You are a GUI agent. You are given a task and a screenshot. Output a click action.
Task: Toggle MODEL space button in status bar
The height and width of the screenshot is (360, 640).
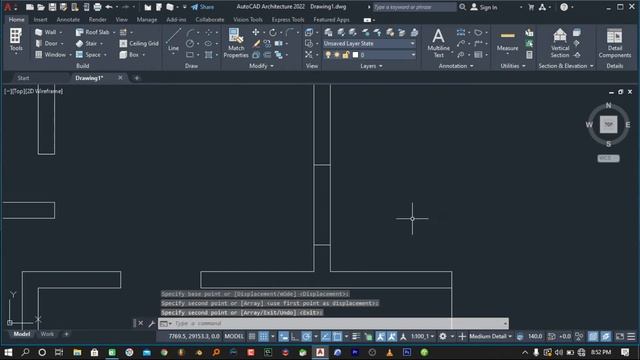(x=234, y=336)
